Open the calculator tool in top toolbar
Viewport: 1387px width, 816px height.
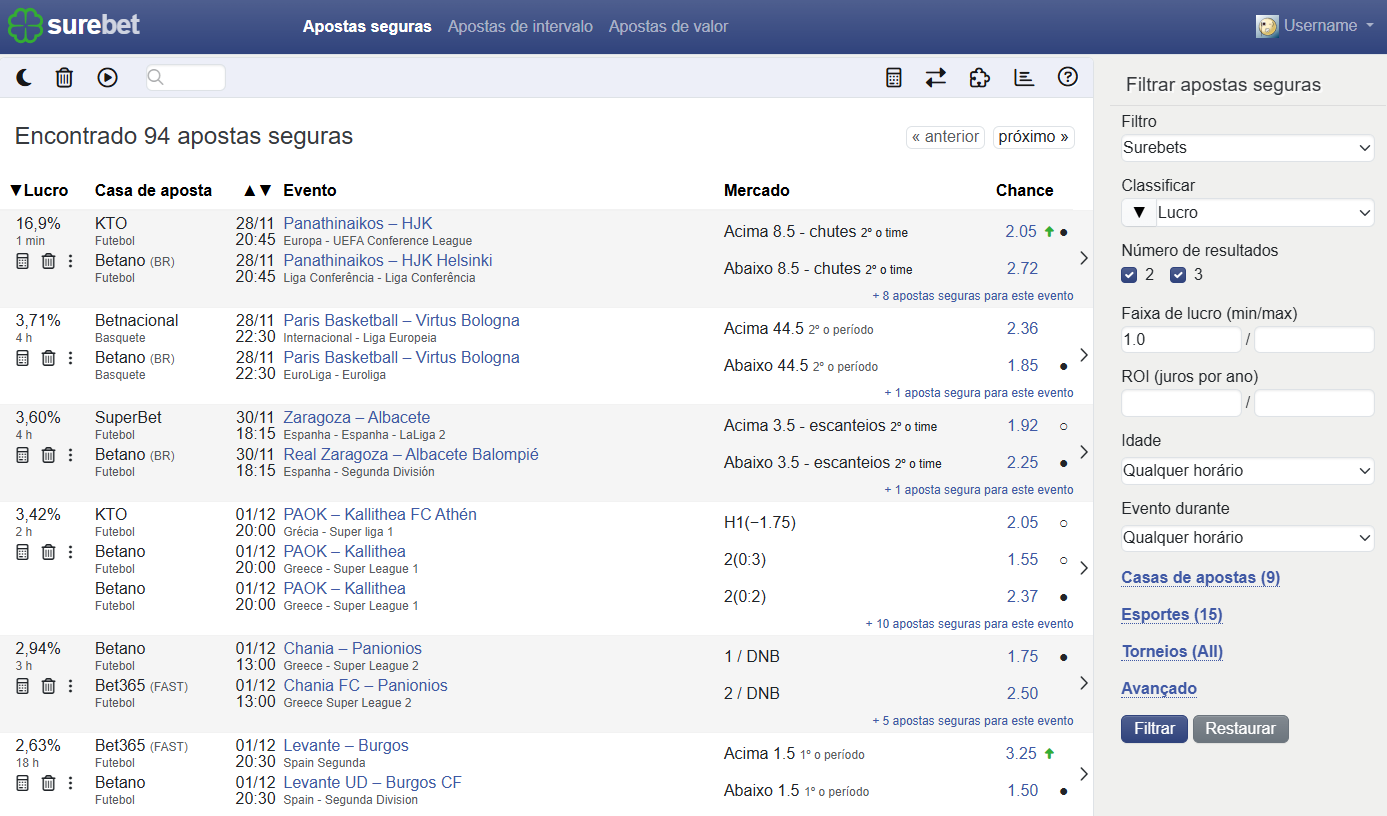click(x=894, y=77)
